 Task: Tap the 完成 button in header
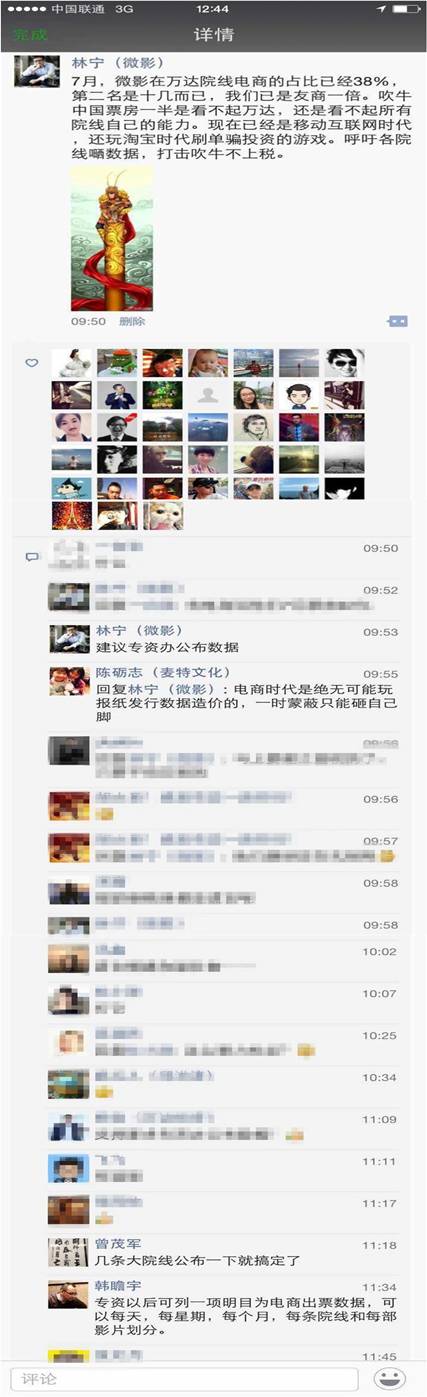[30, 35]
